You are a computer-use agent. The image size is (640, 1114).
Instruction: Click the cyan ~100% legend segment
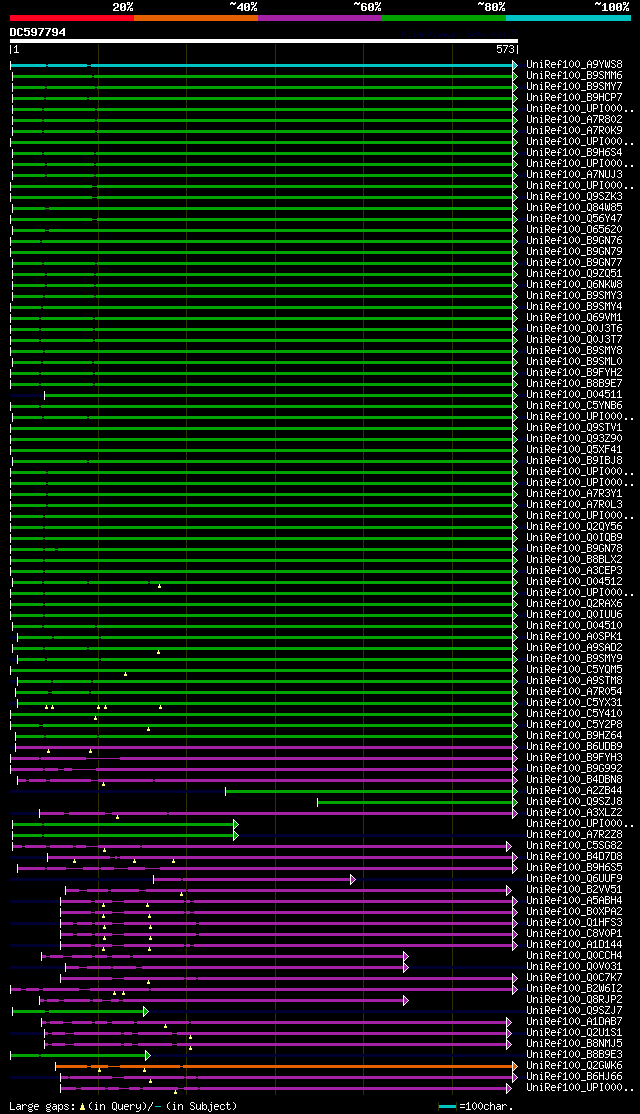[x=568, y=18]
